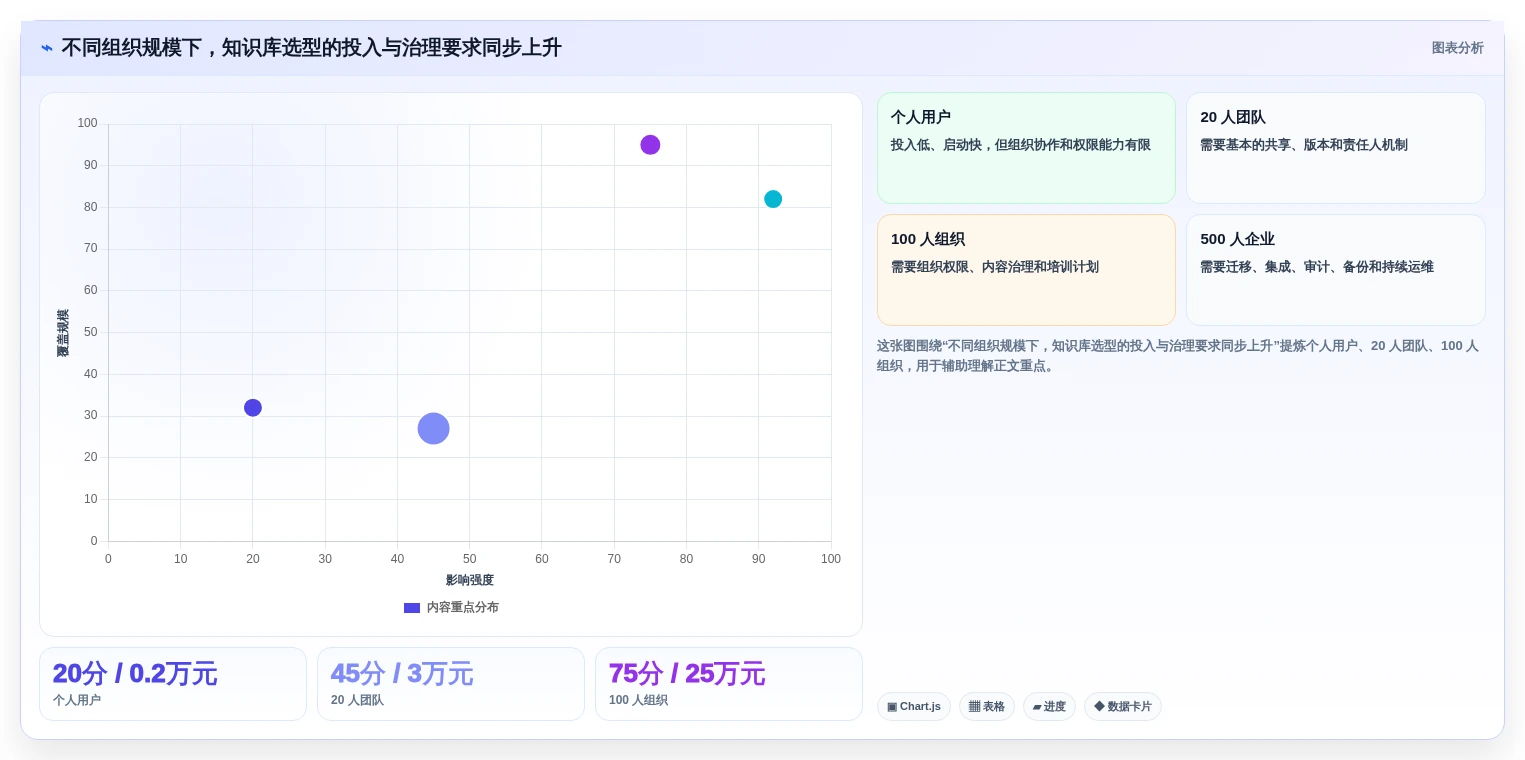Click the 表格 tag chip

point(987,707)
